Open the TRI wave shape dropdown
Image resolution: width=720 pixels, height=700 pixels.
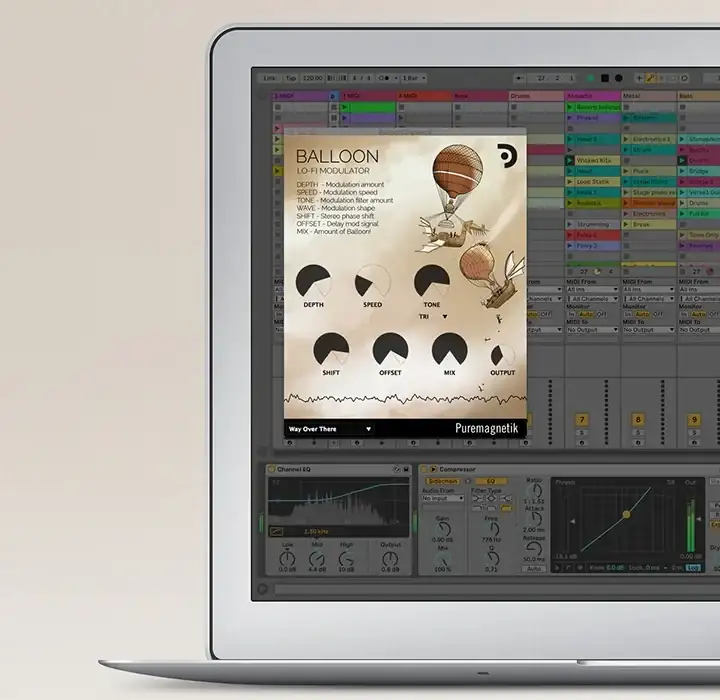[x=433, y=316]
